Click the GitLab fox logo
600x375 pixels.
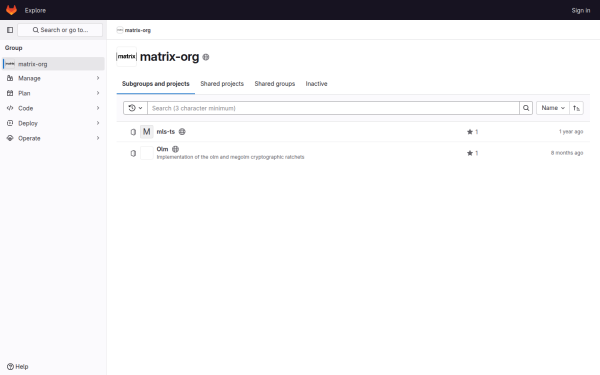coord(11,10)
